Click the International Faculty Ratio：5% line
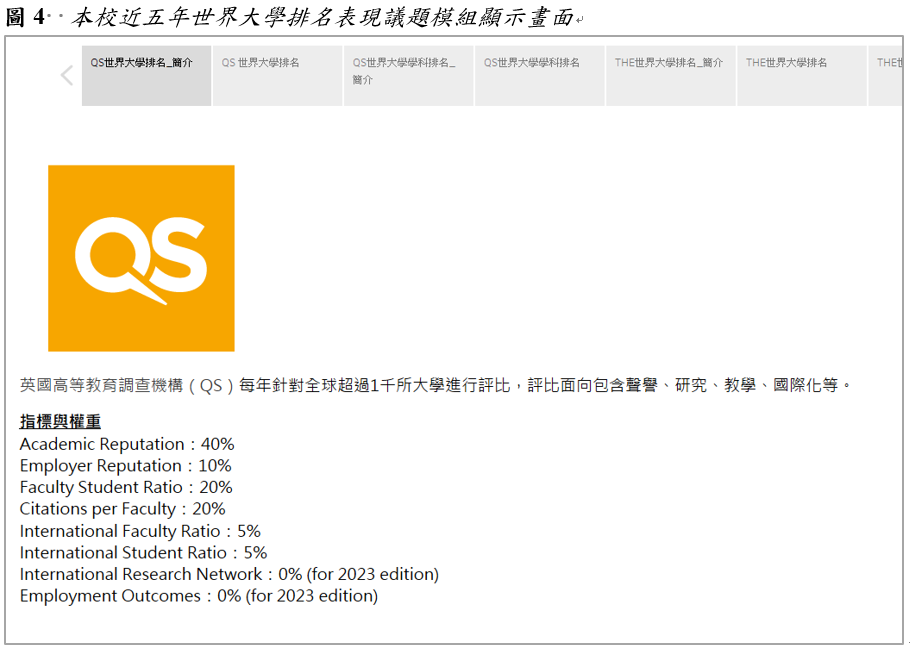The width and height of the screenshot is (910, 651). click(140, 531)
